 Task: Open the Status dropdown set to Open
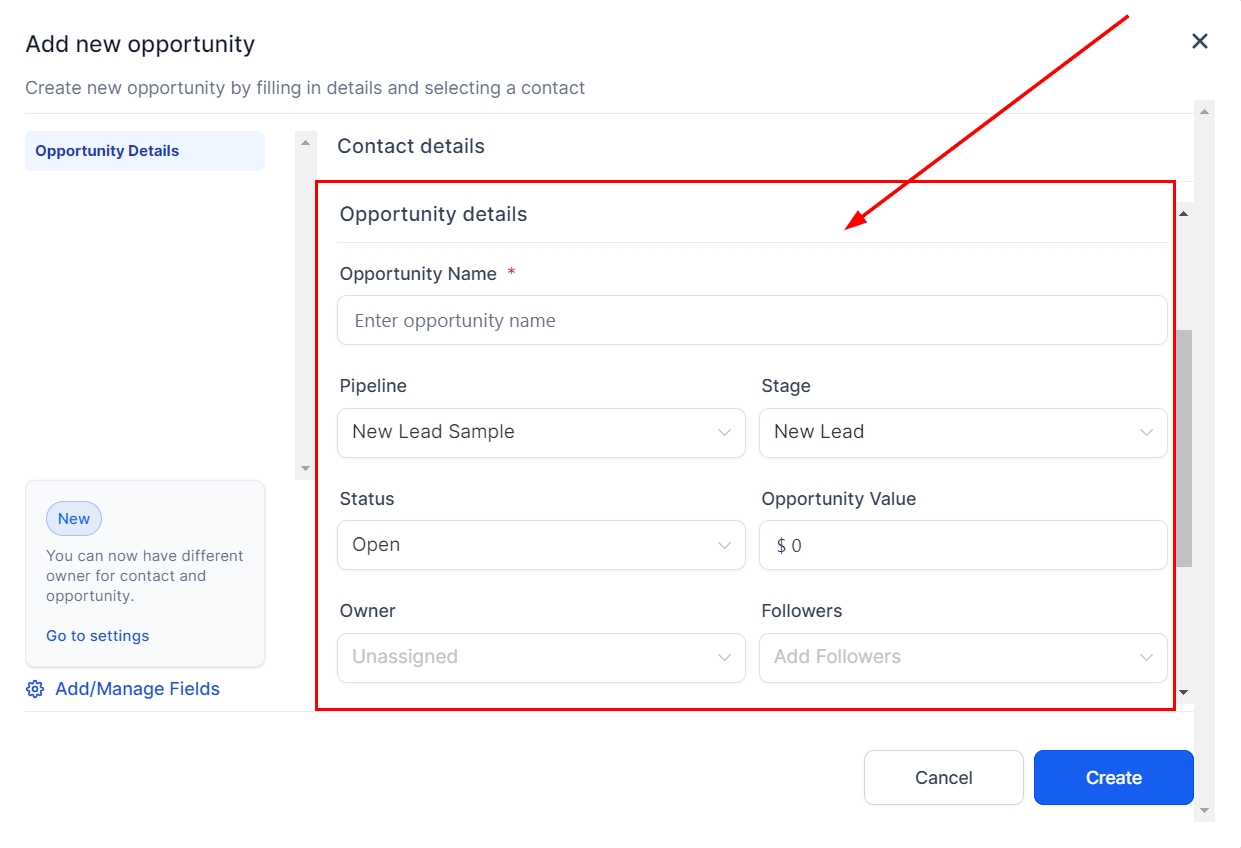pyautogui.click(x=541, y=546)
